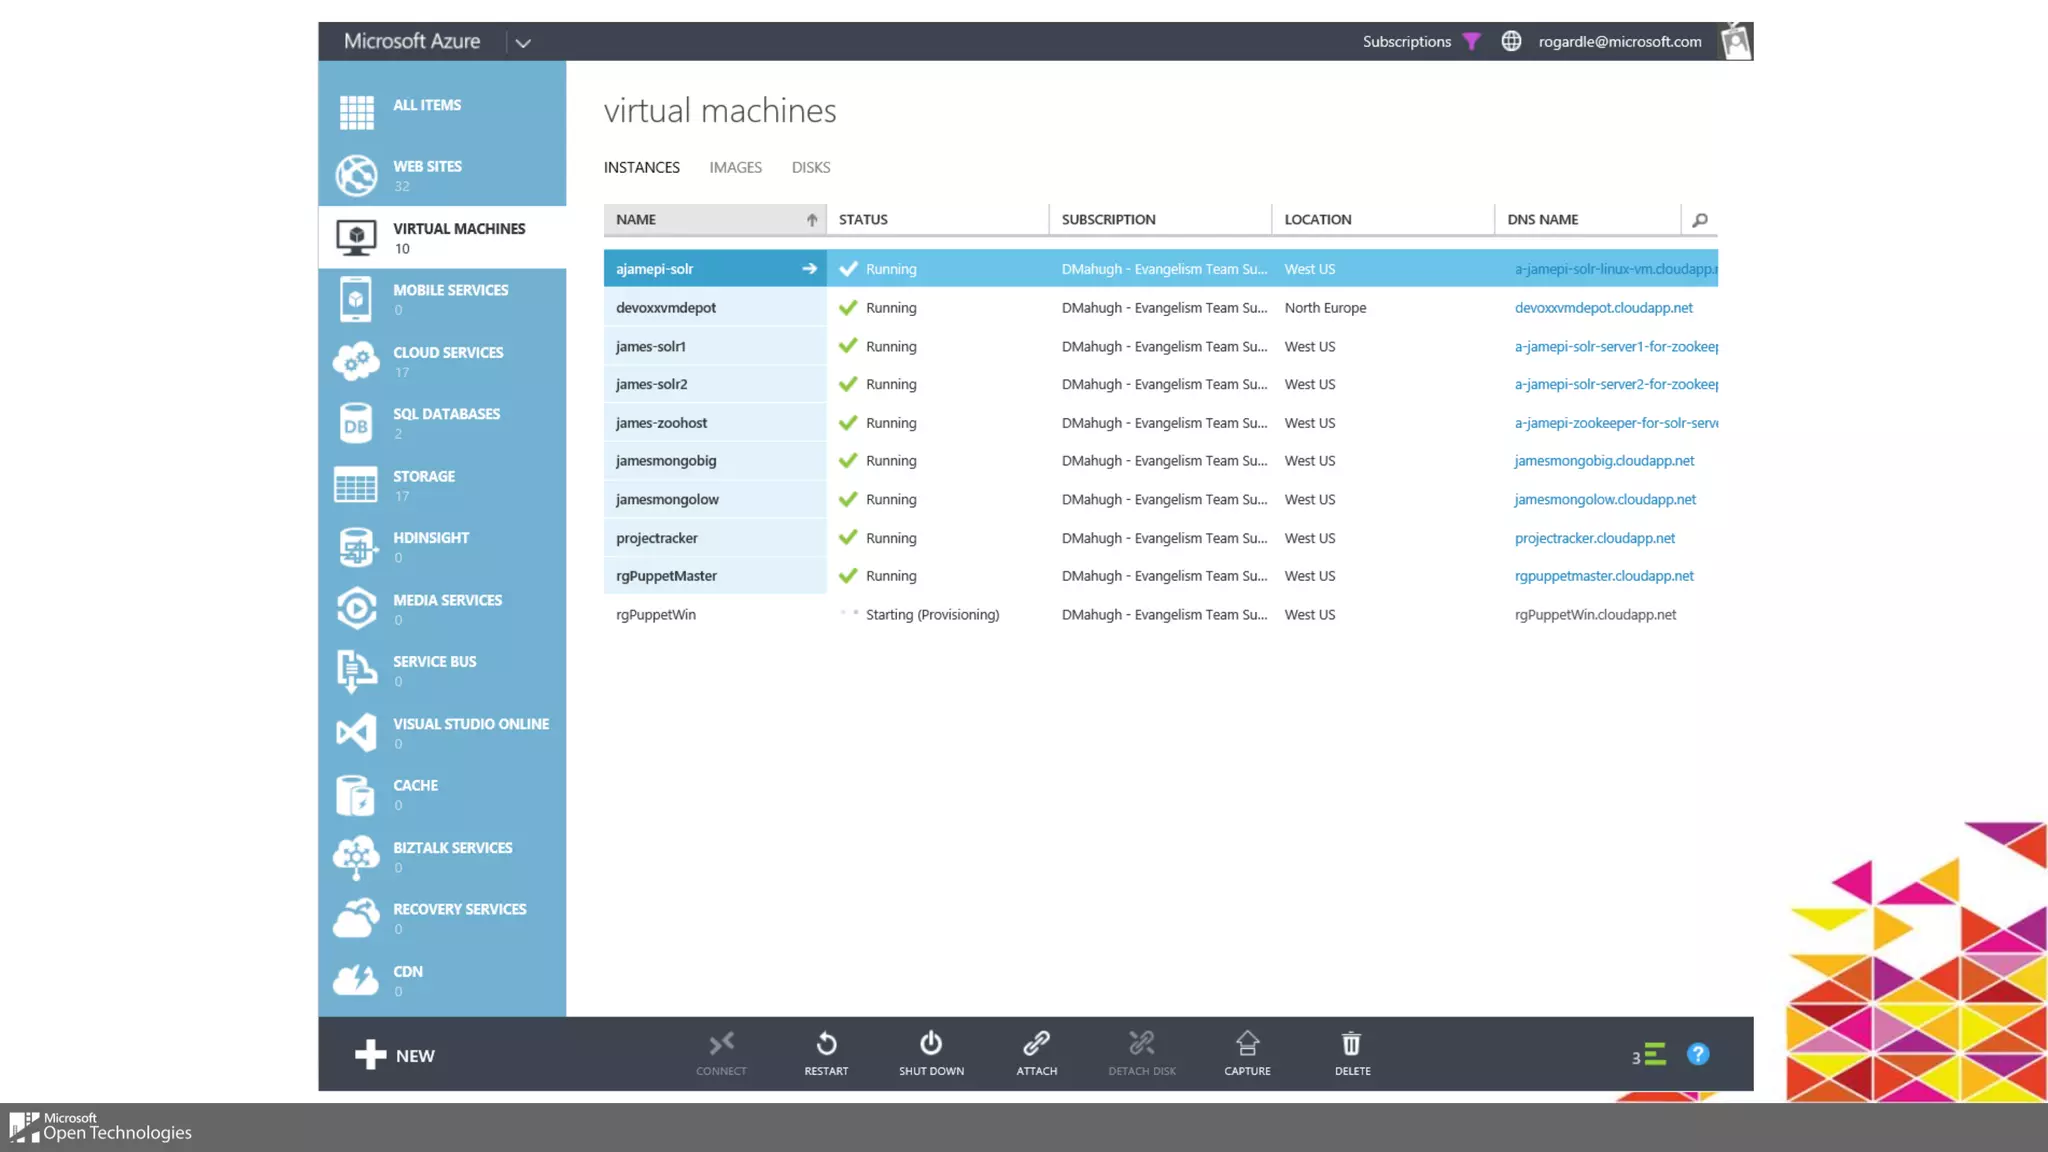Viewport: 2048px width, 1152px height.
Task: Expand the Microsoft Azure chevron dropdown
Action: point(523,43)
